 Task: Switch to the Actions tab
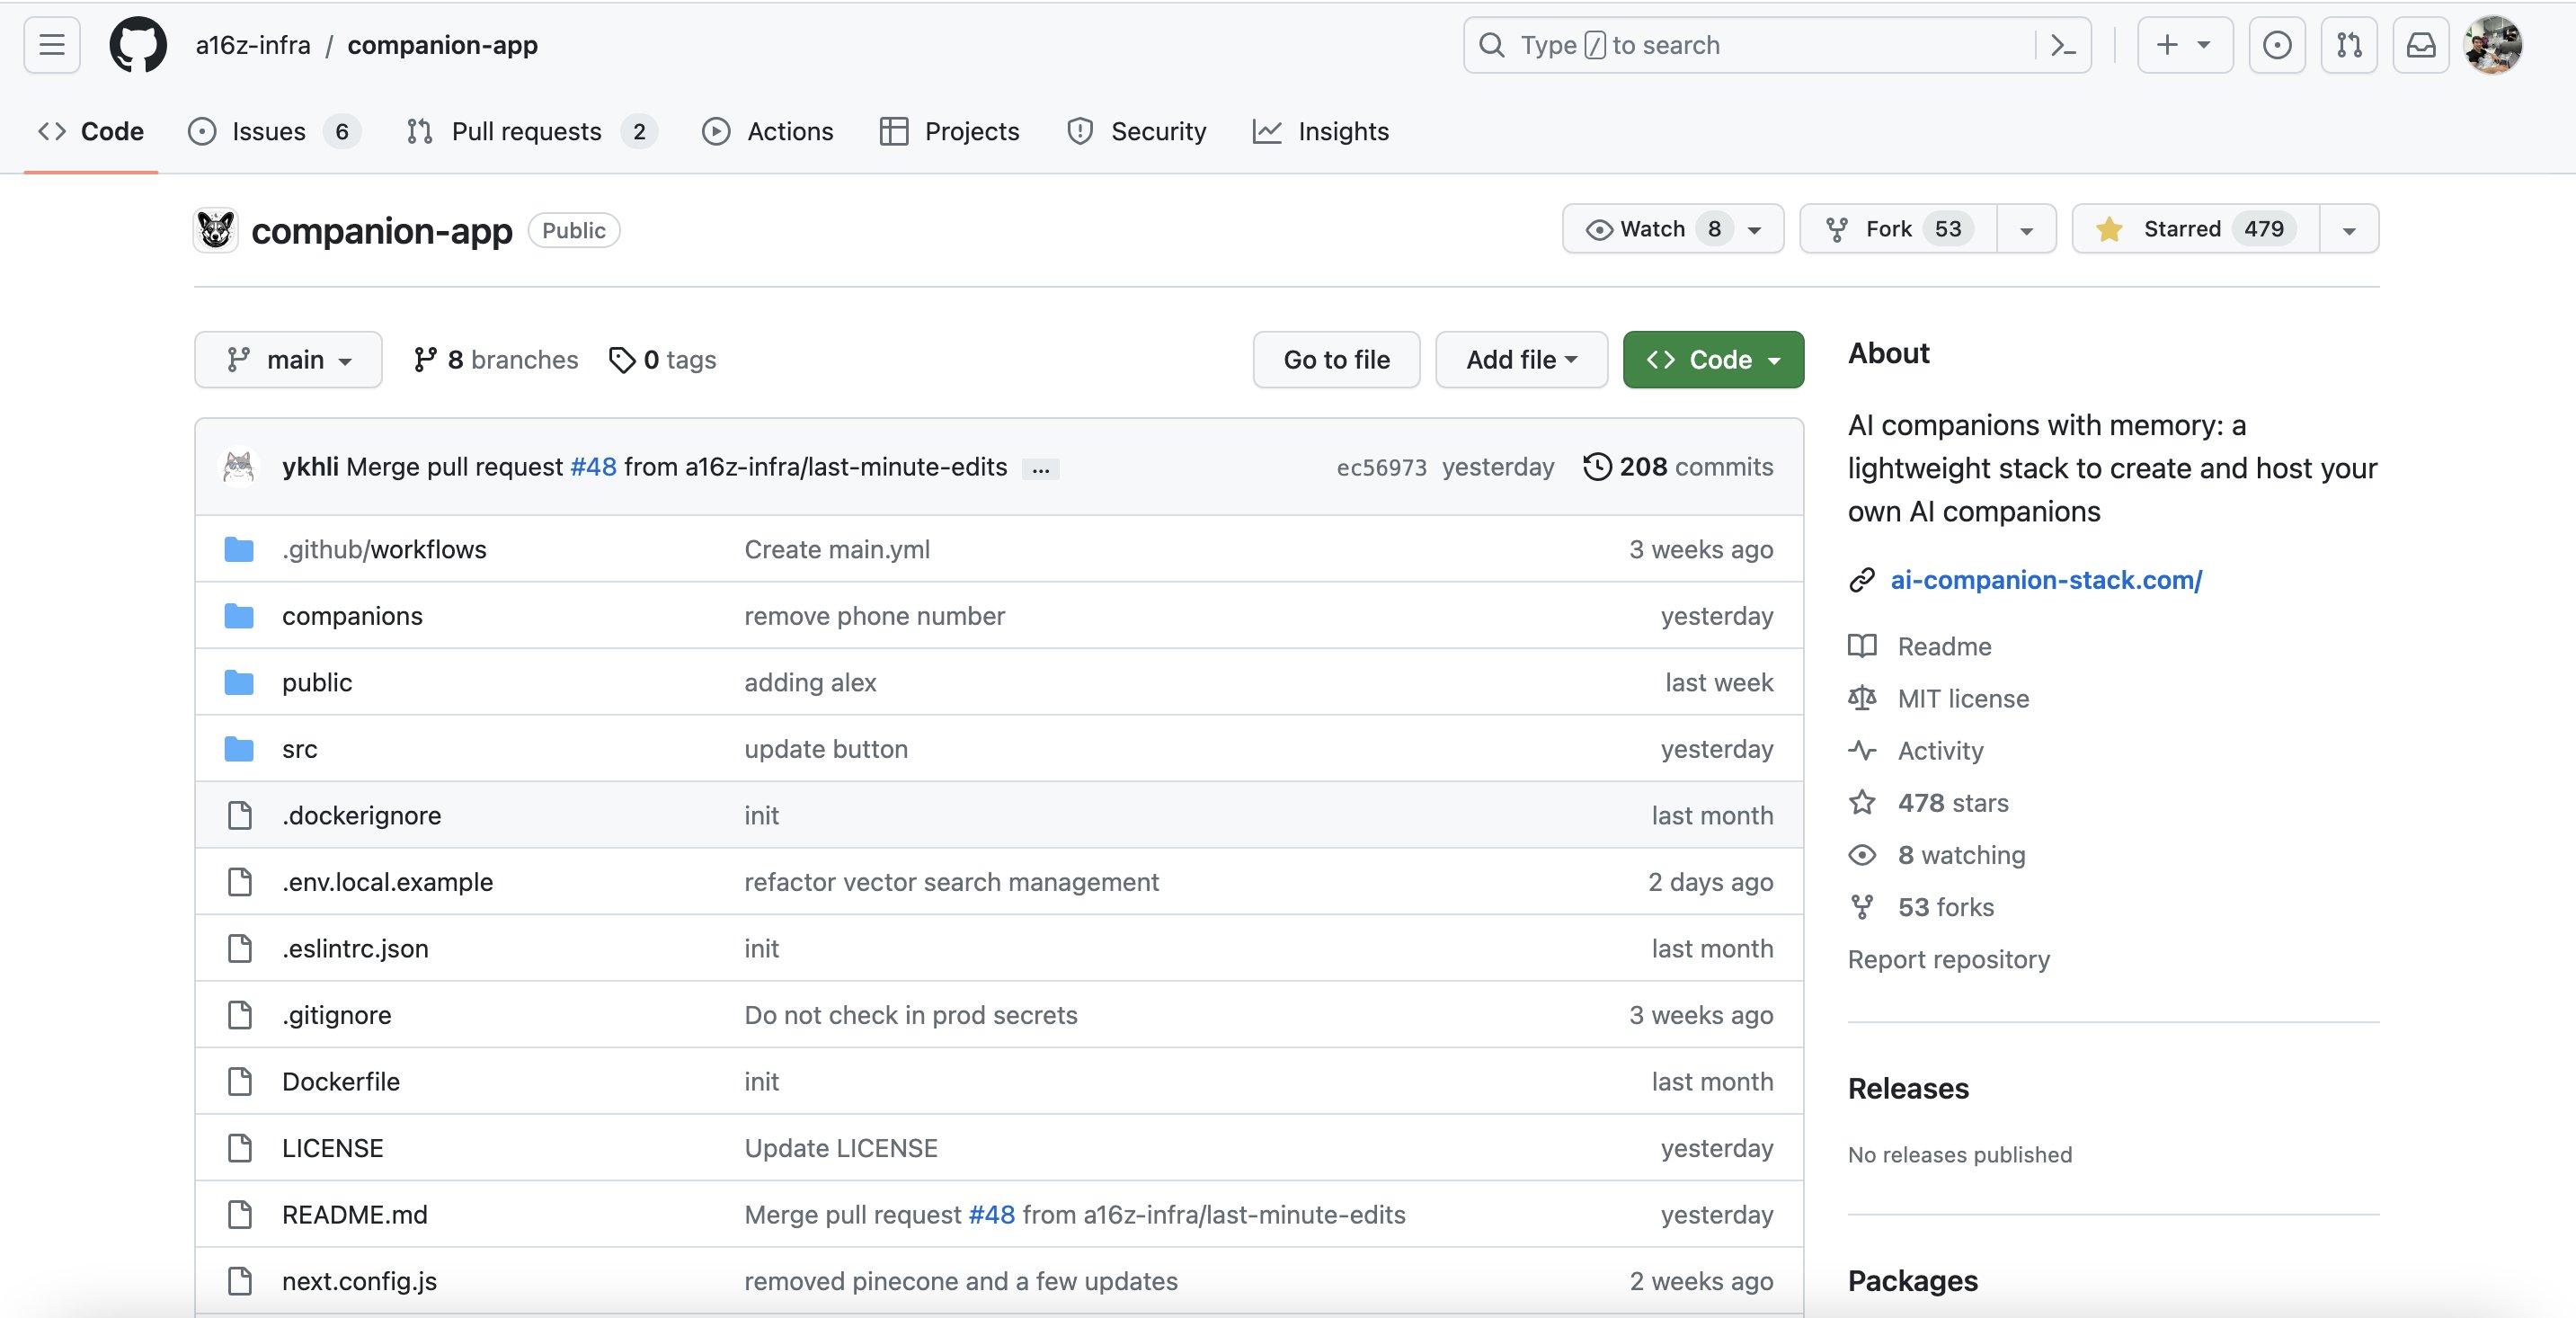[x=768, y=131]
